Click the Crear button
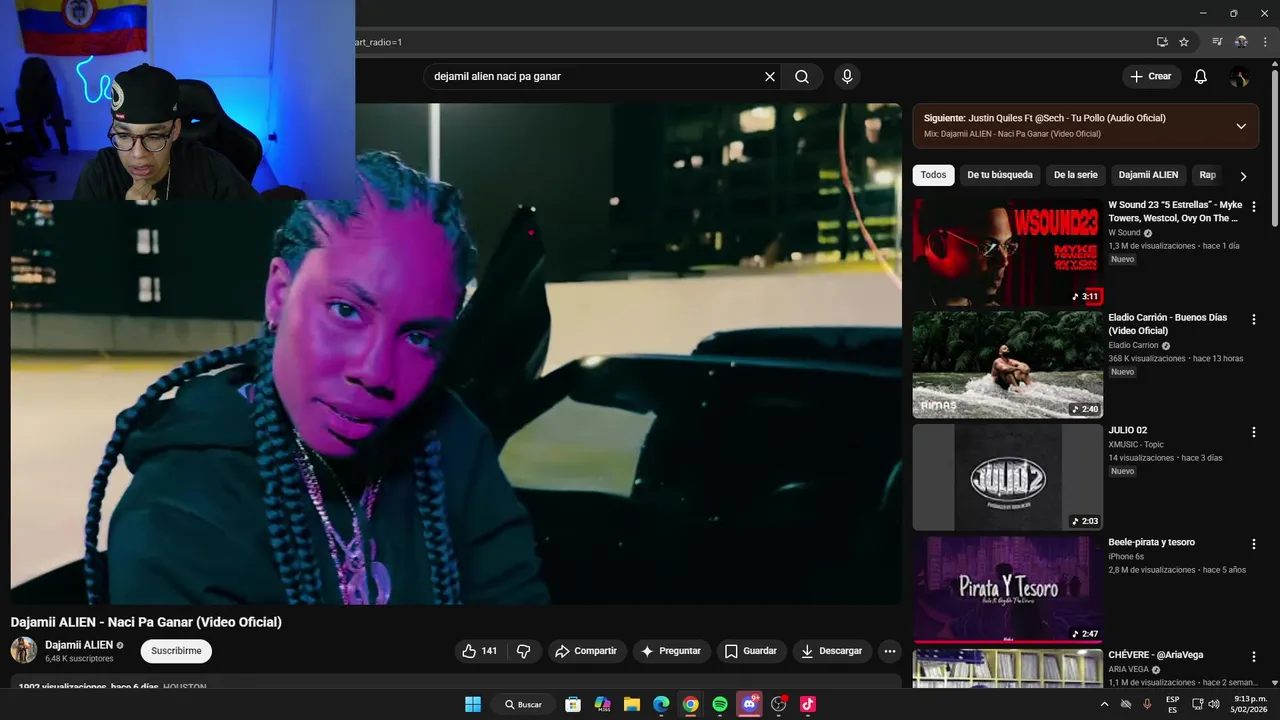This screenshot has width=1280, height=720. pyautogui.click(x=1150, y=77)
